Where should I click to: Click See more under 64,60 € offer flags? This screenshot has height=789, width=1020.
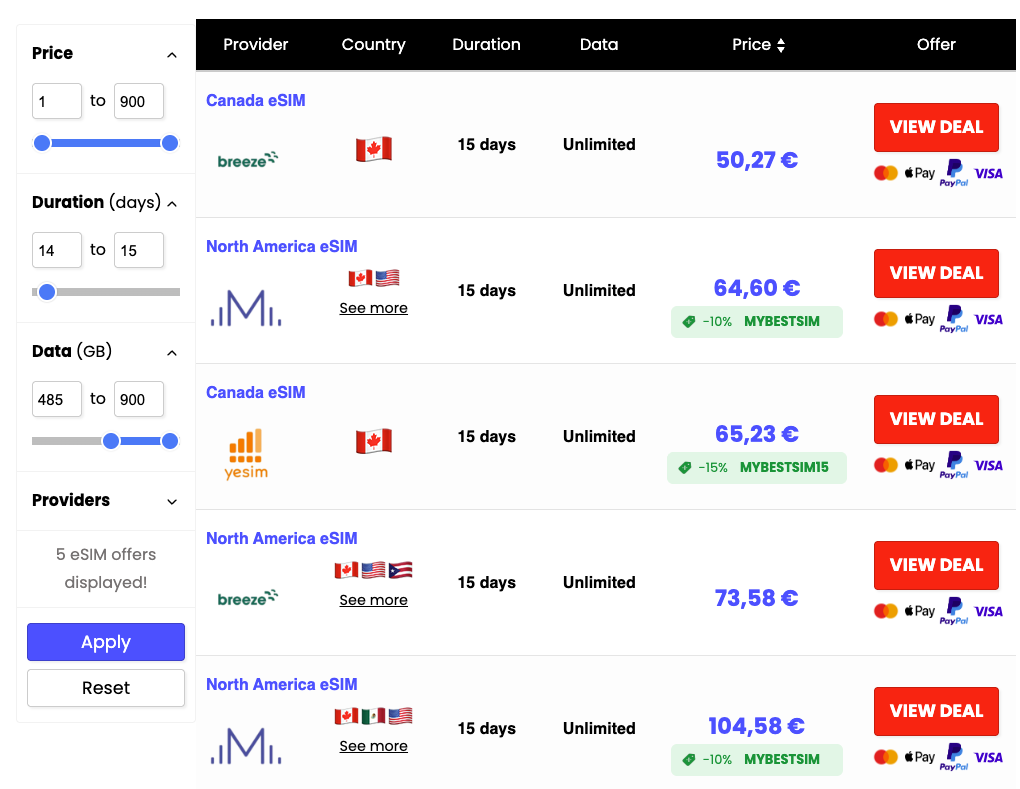[373, 308]
